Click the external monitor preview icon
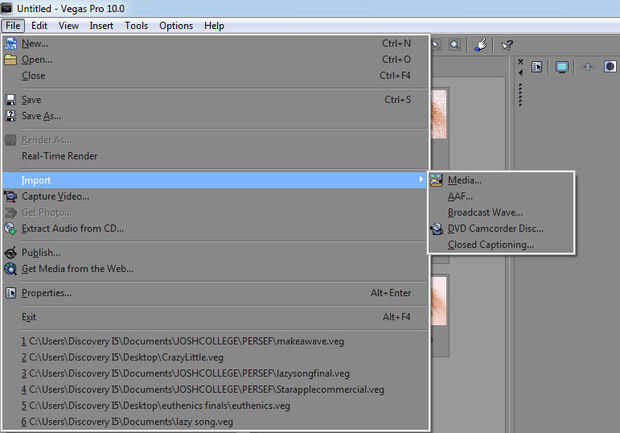620x433 pixels. pos(562,67)
